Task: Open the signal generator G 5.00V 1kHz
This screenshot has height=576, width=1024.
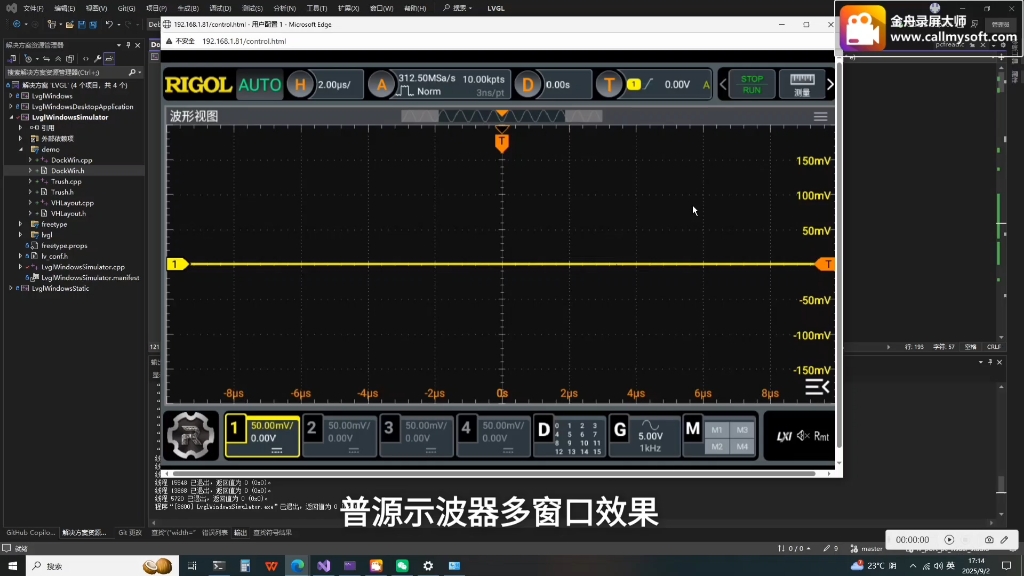Action: click(x=644, y=436)
